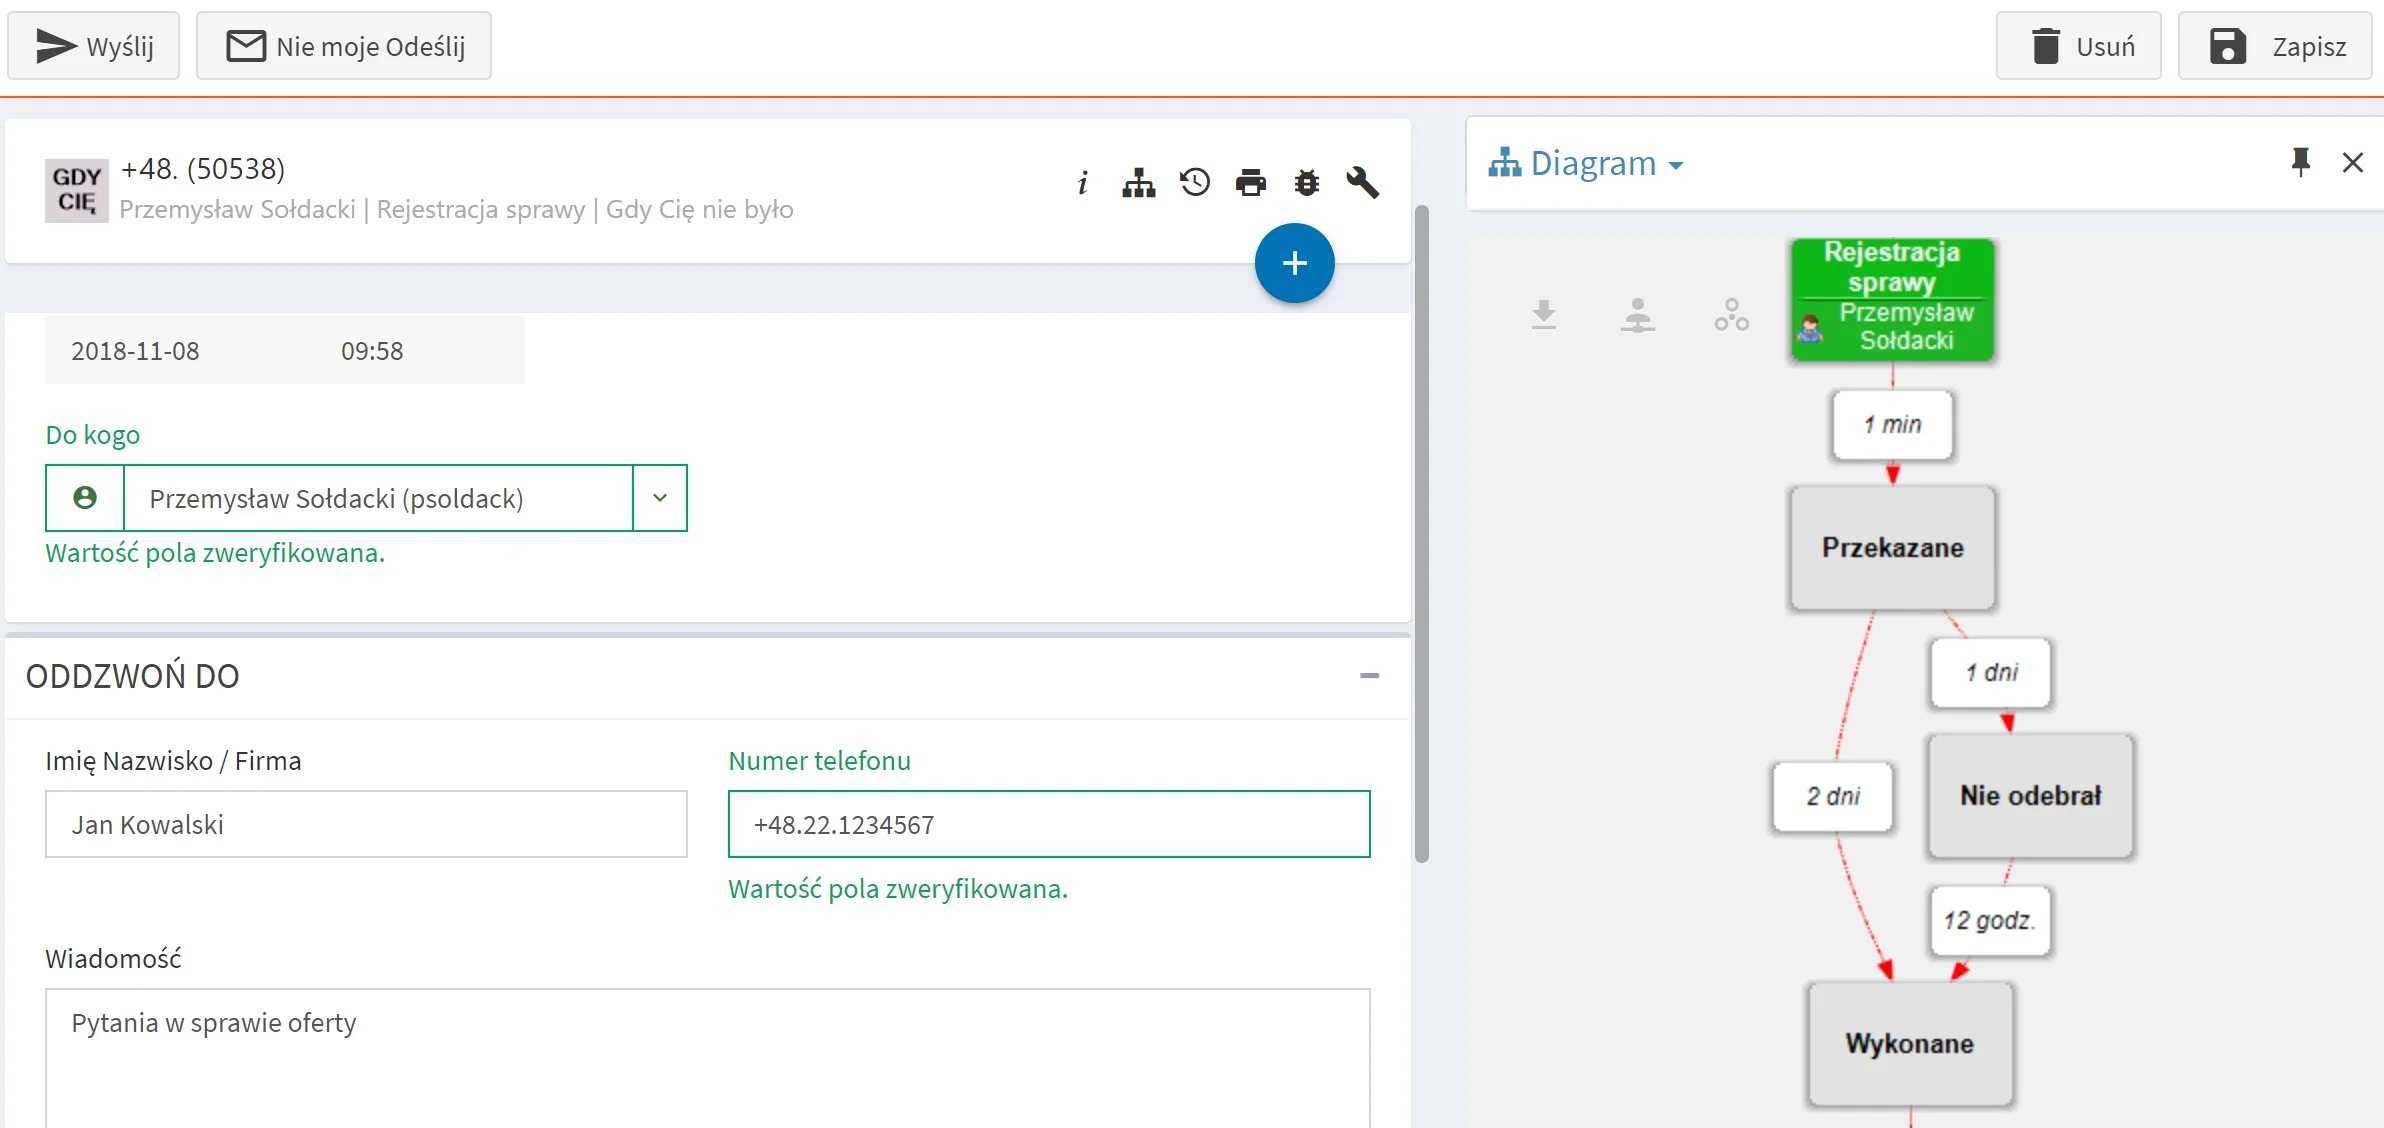Click the user icon in the Do kogo field
This screenshot has height=1128, width=2384.
[x=85, y=498]
